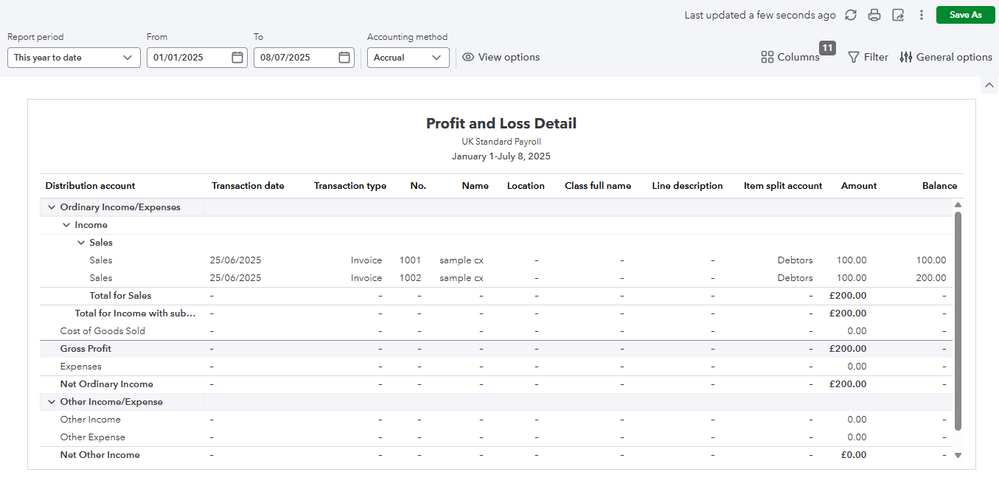This screenshot has height=478, width=999.
Task: Click the Net Other Income £0.00 amount
Action: click(852, 455)
